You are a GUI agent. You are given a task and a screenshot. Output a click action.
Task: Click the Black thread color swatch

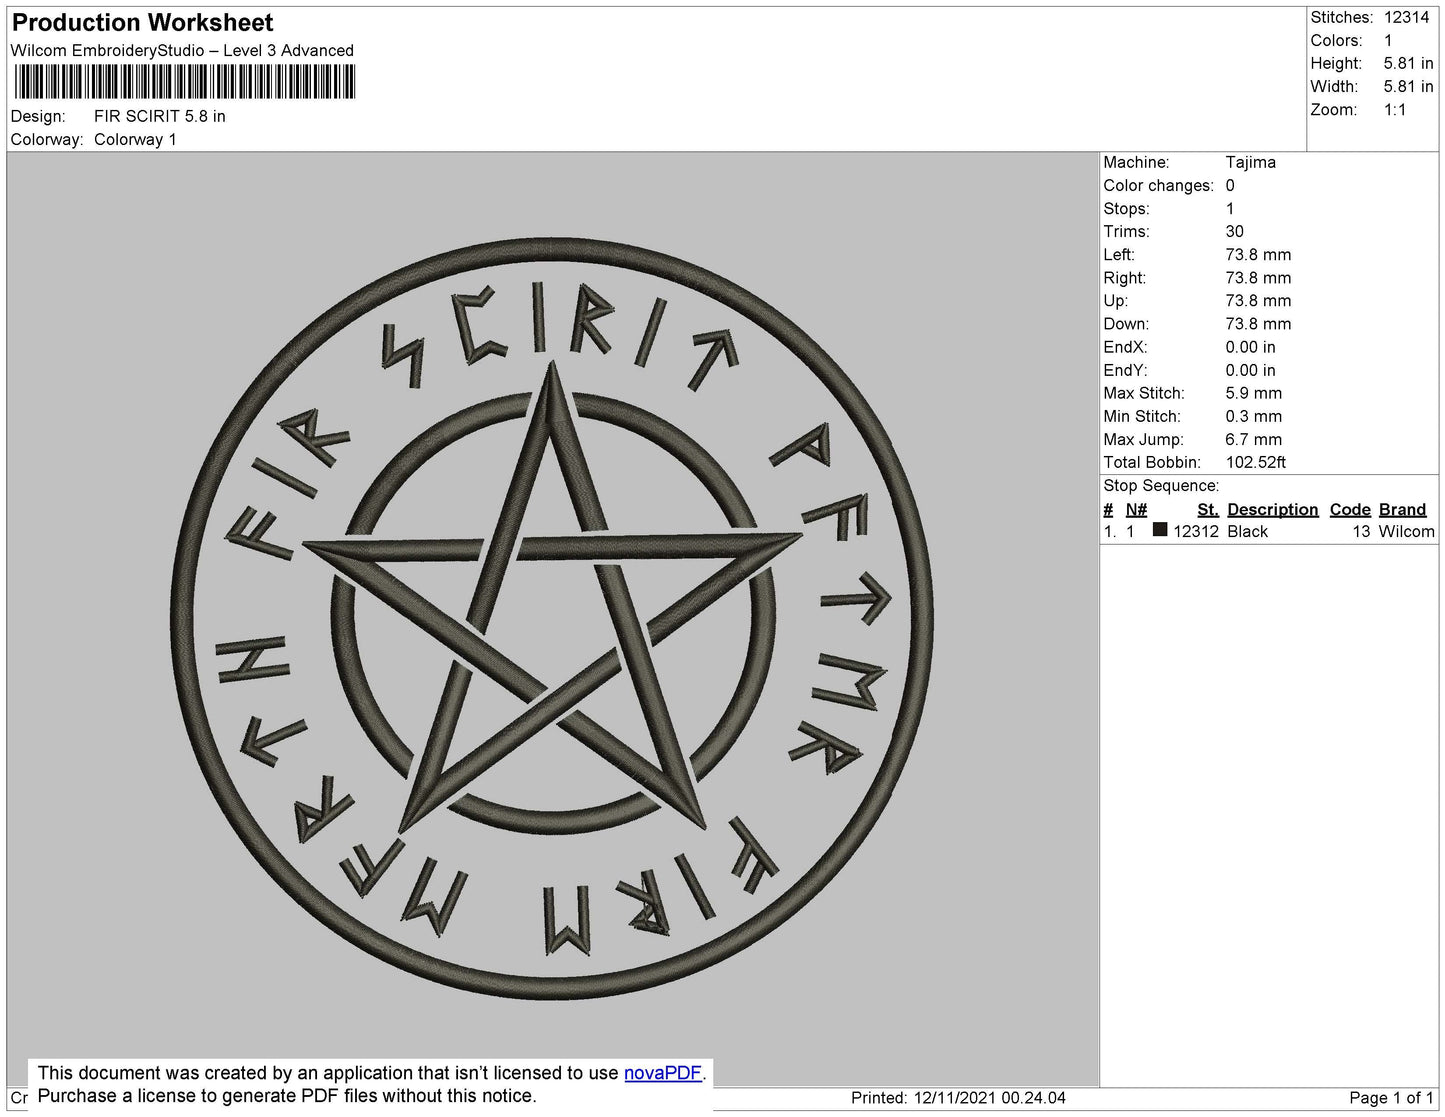click(1160, 530)
